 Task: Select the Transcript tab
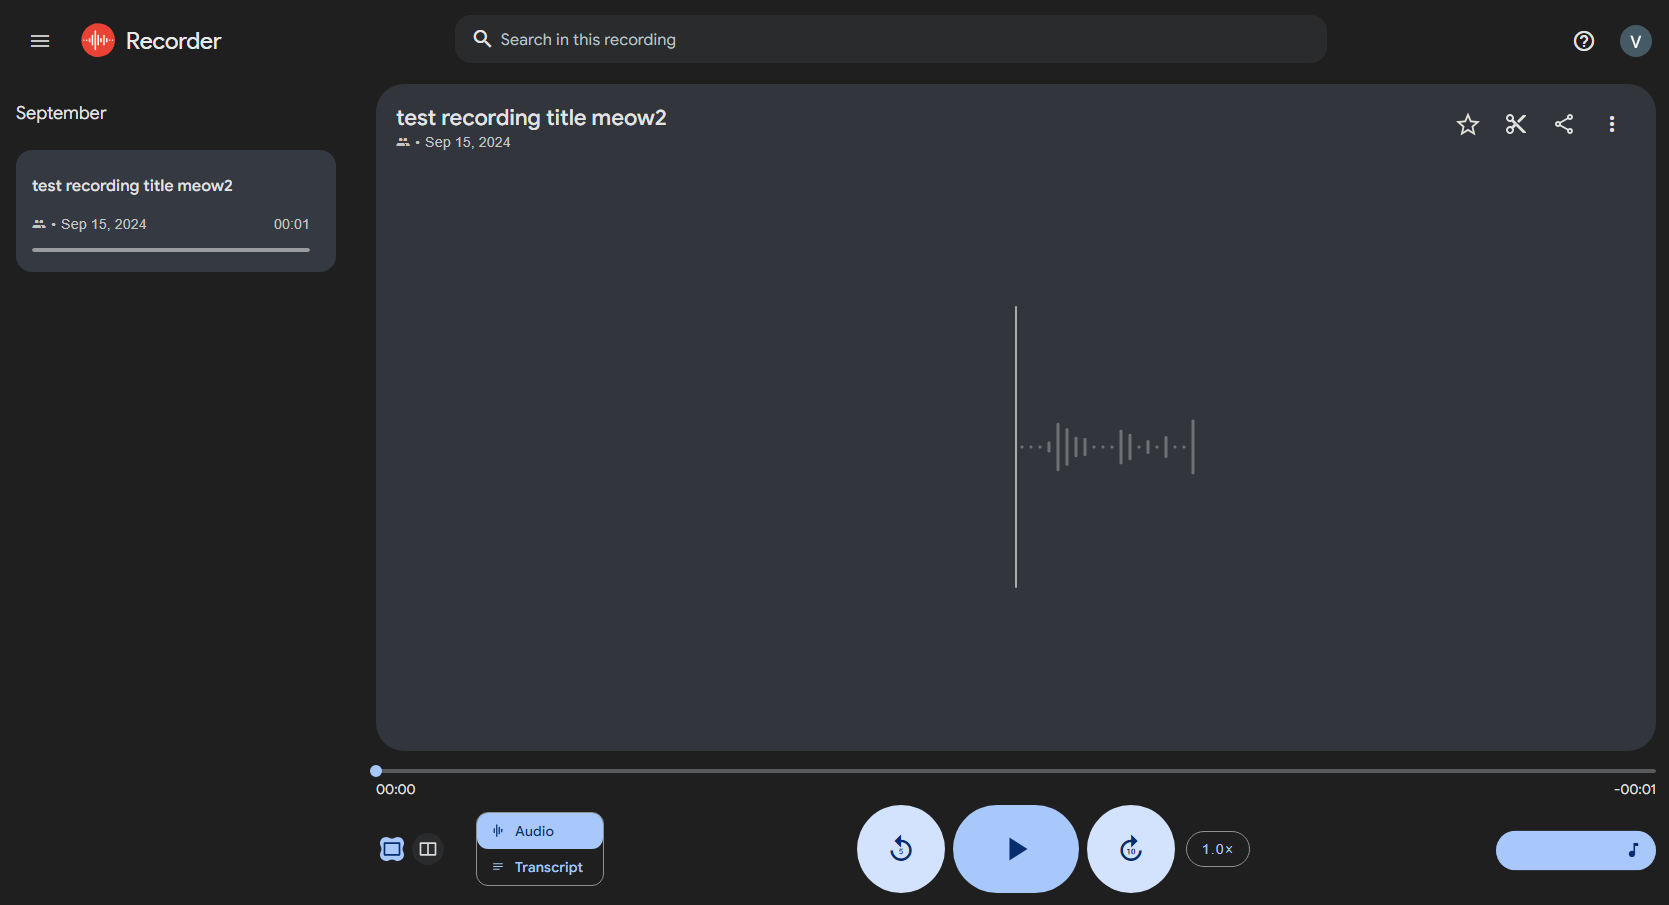[540, 867]
